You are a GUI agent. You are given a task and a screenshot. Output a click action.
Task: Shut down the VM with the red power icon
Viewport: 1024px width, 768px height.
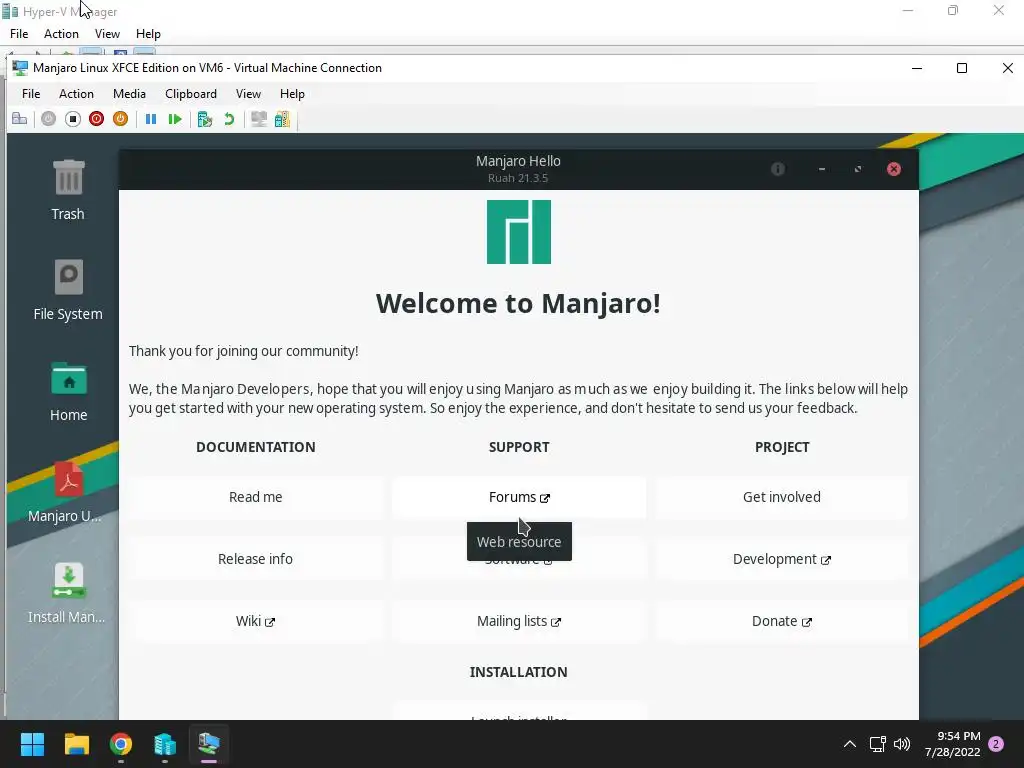97,119
